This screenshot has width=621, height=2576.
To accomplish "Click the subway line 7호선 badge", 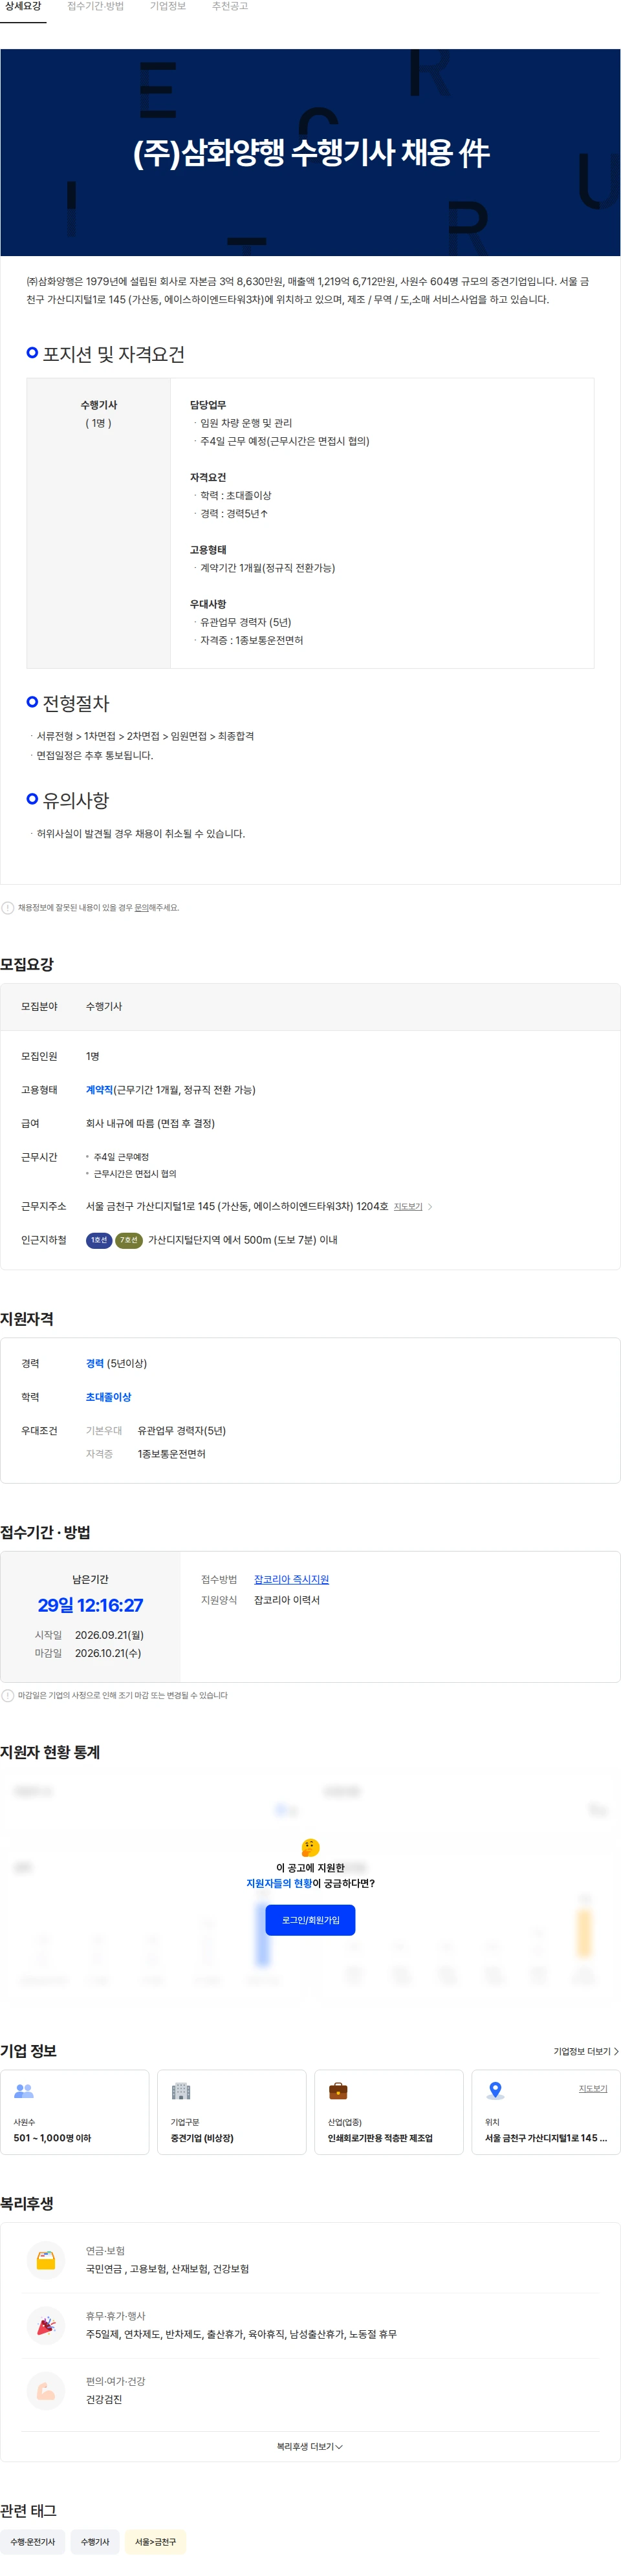I will point(129,1240).
